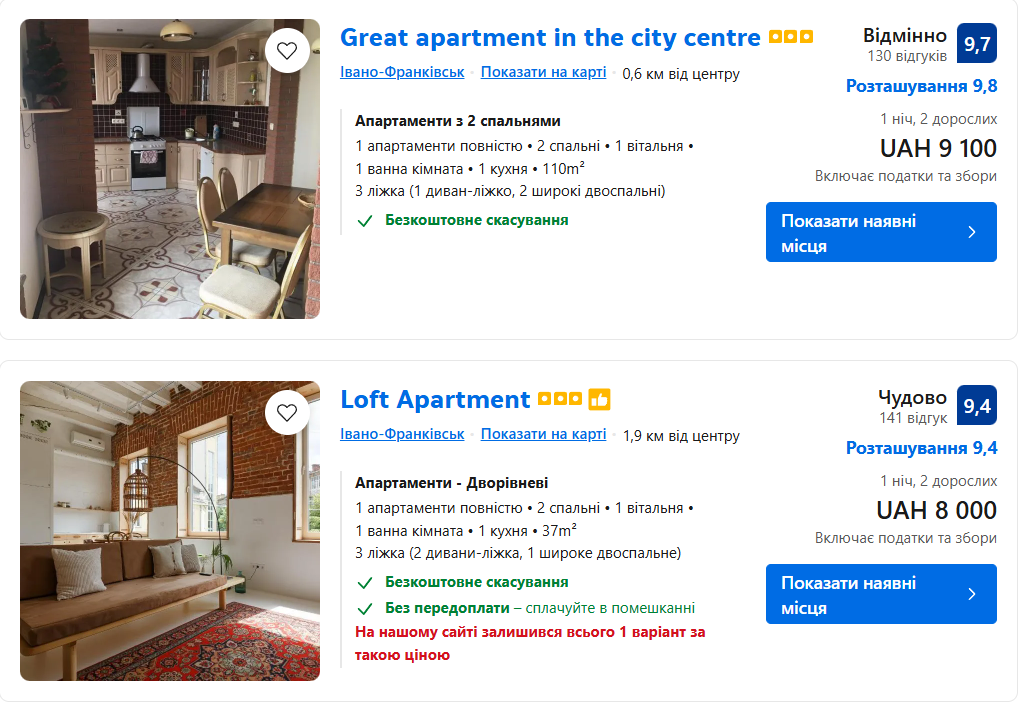This screenshot has height=705, width=1020.
Task: Open Great apartment in the city centre listing
Action: pos(550,38)
